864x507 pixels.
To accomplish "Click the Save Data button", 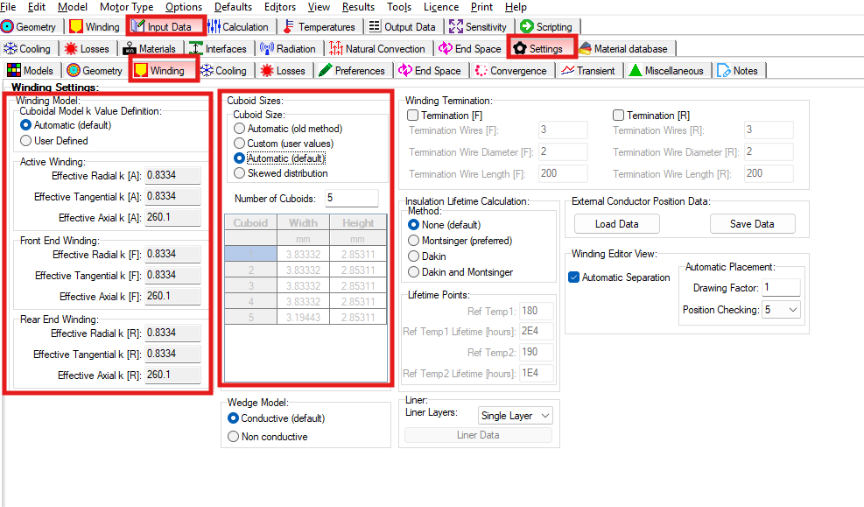I will pos(753,224).
